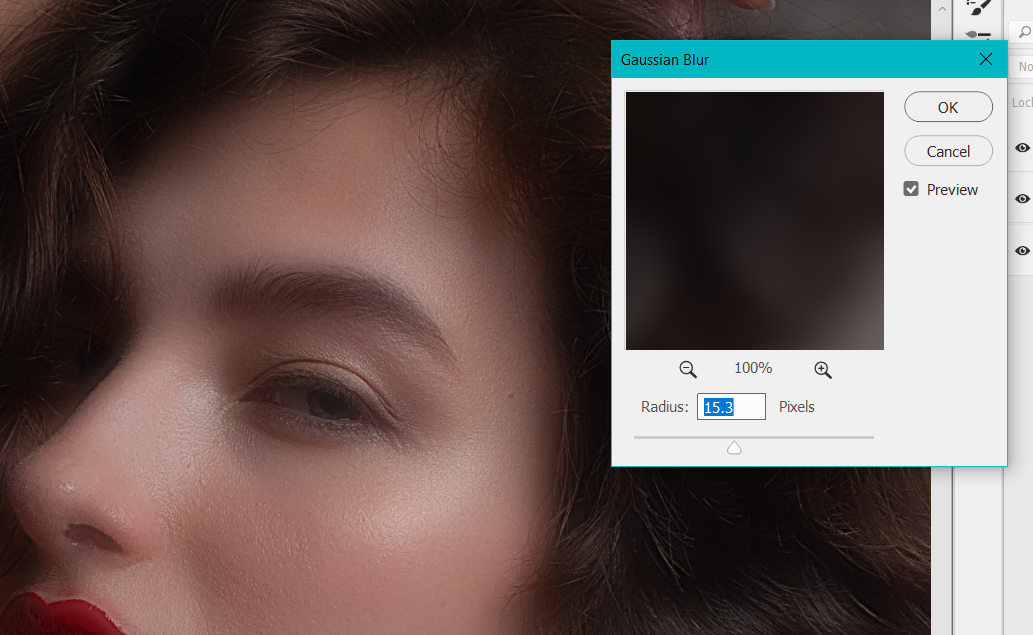The width and height of the screenshot is (1033, 635).
Task: Click the canvas scrollbar up arrow
Action: [942, 9]
